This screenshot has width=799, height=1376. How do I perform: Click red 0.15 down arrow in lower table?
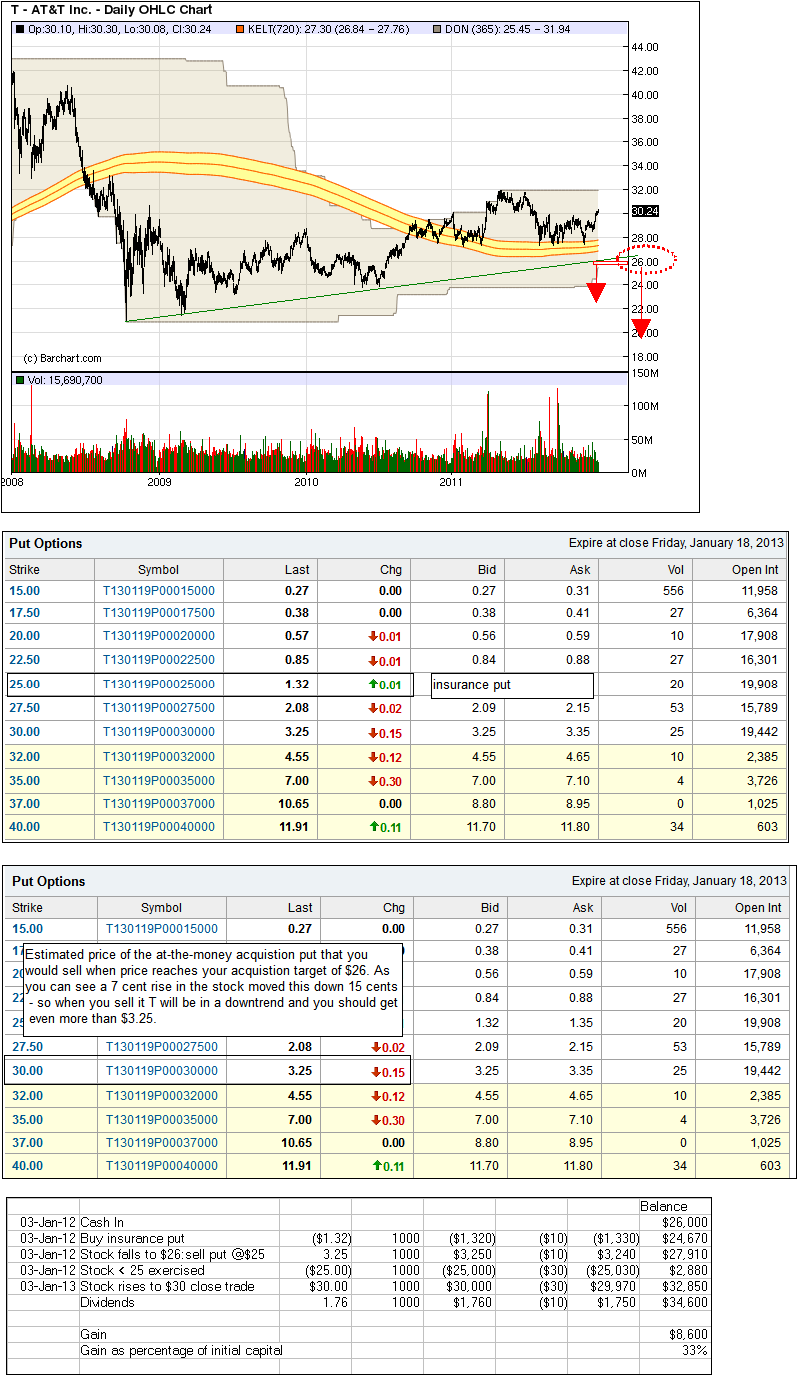pyautogui.click(x=377, y=1070)
